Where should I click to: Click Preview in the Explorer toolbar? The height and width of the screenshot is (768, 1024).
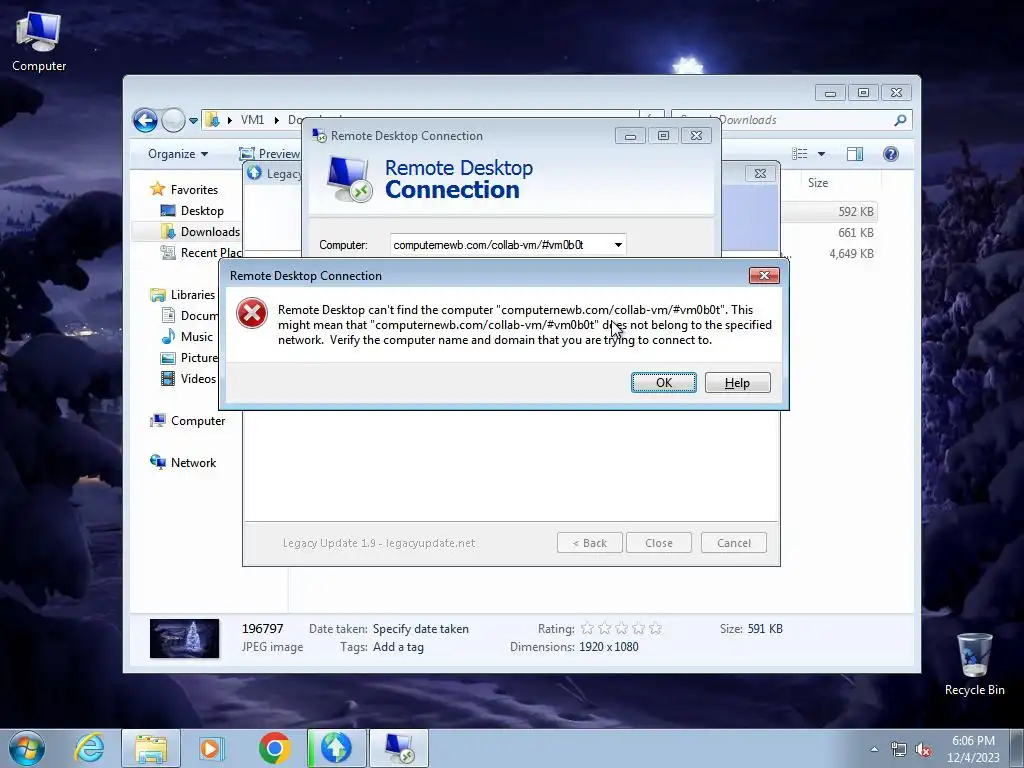270,154
